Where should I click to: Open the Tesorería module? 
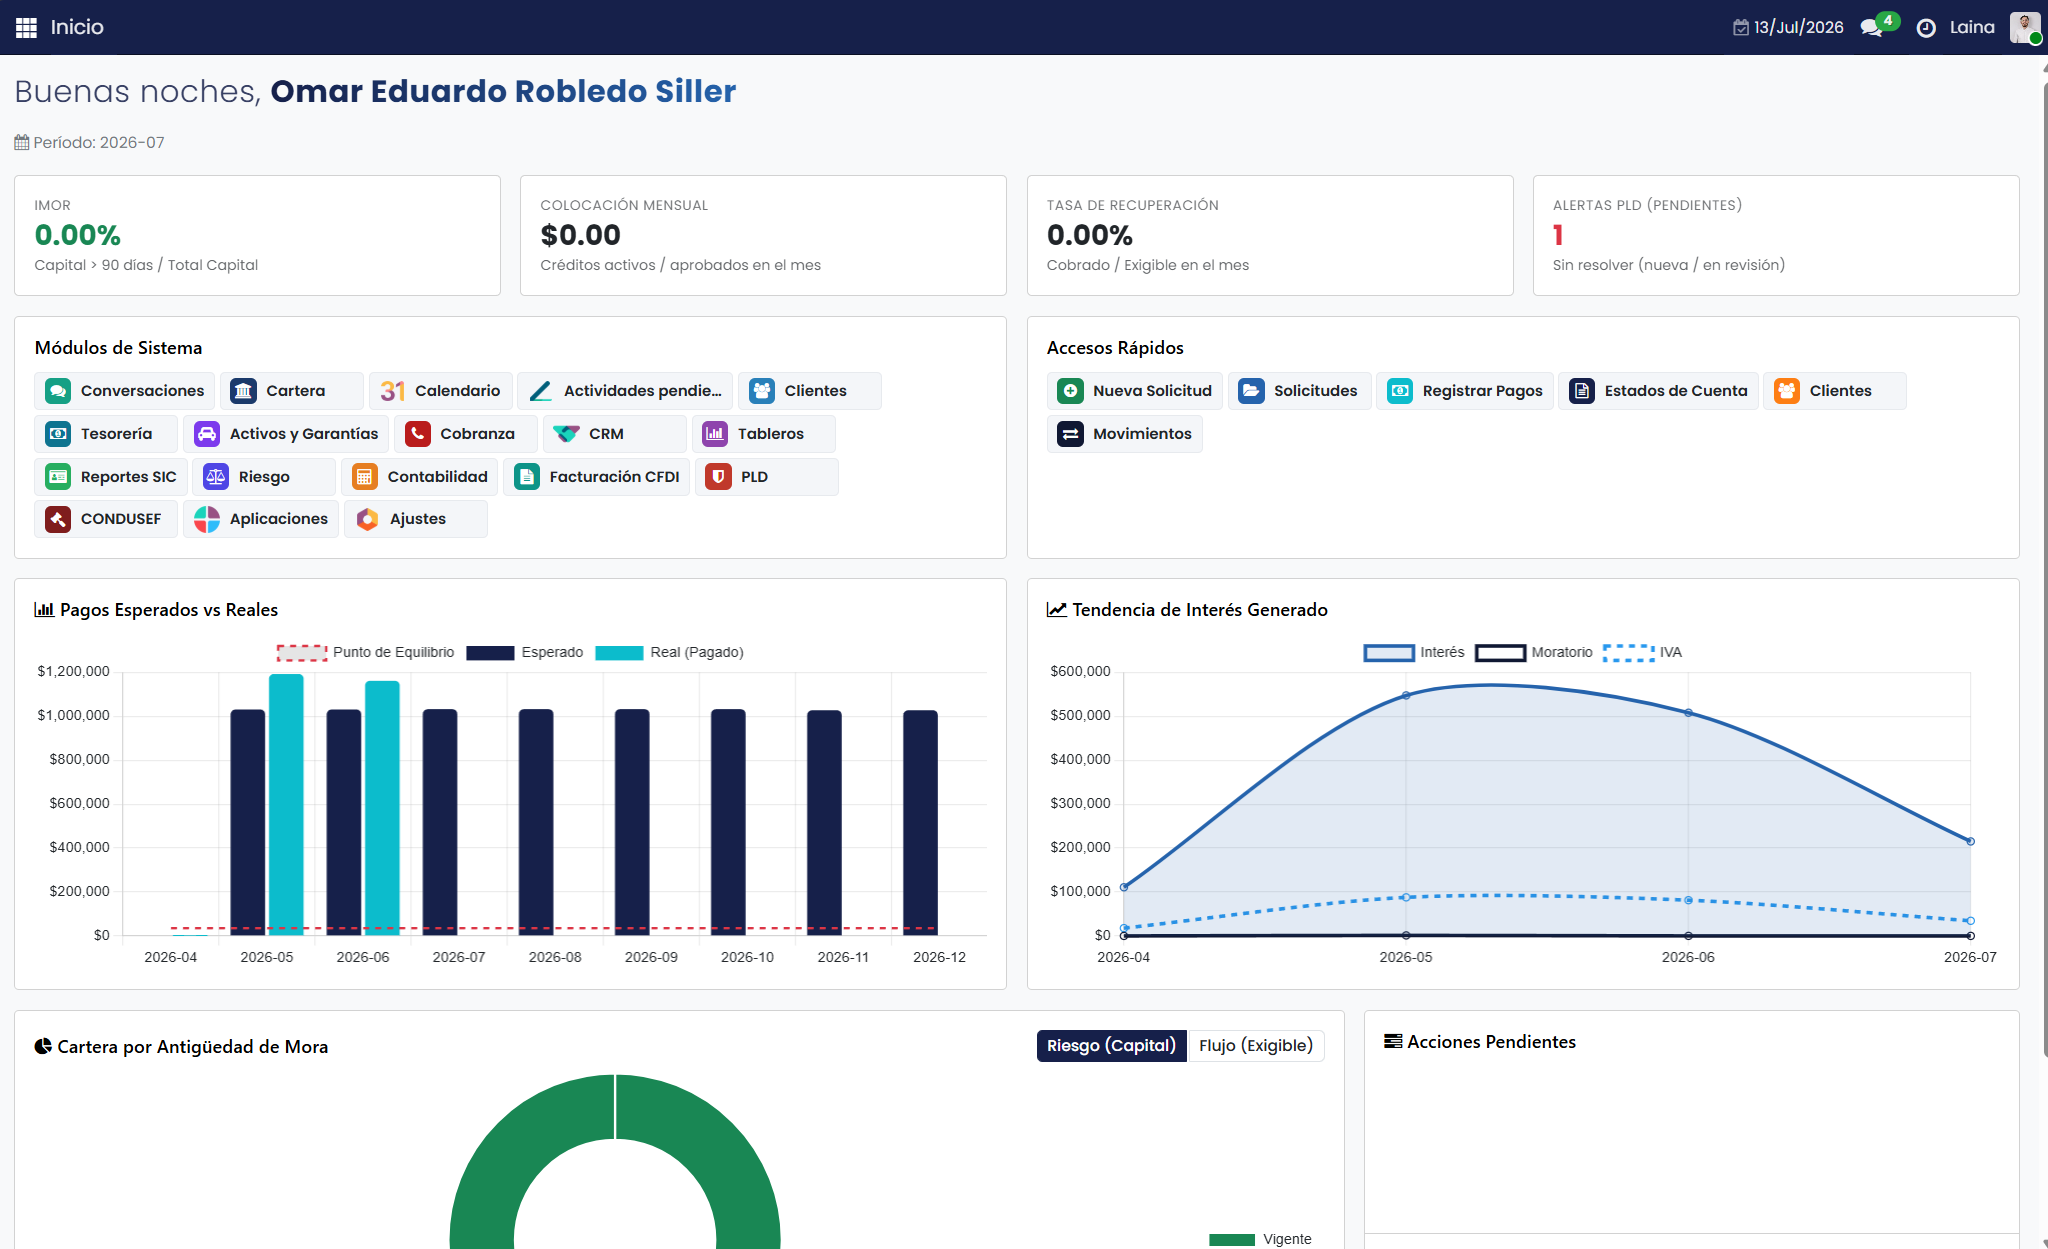pos(106,434)
